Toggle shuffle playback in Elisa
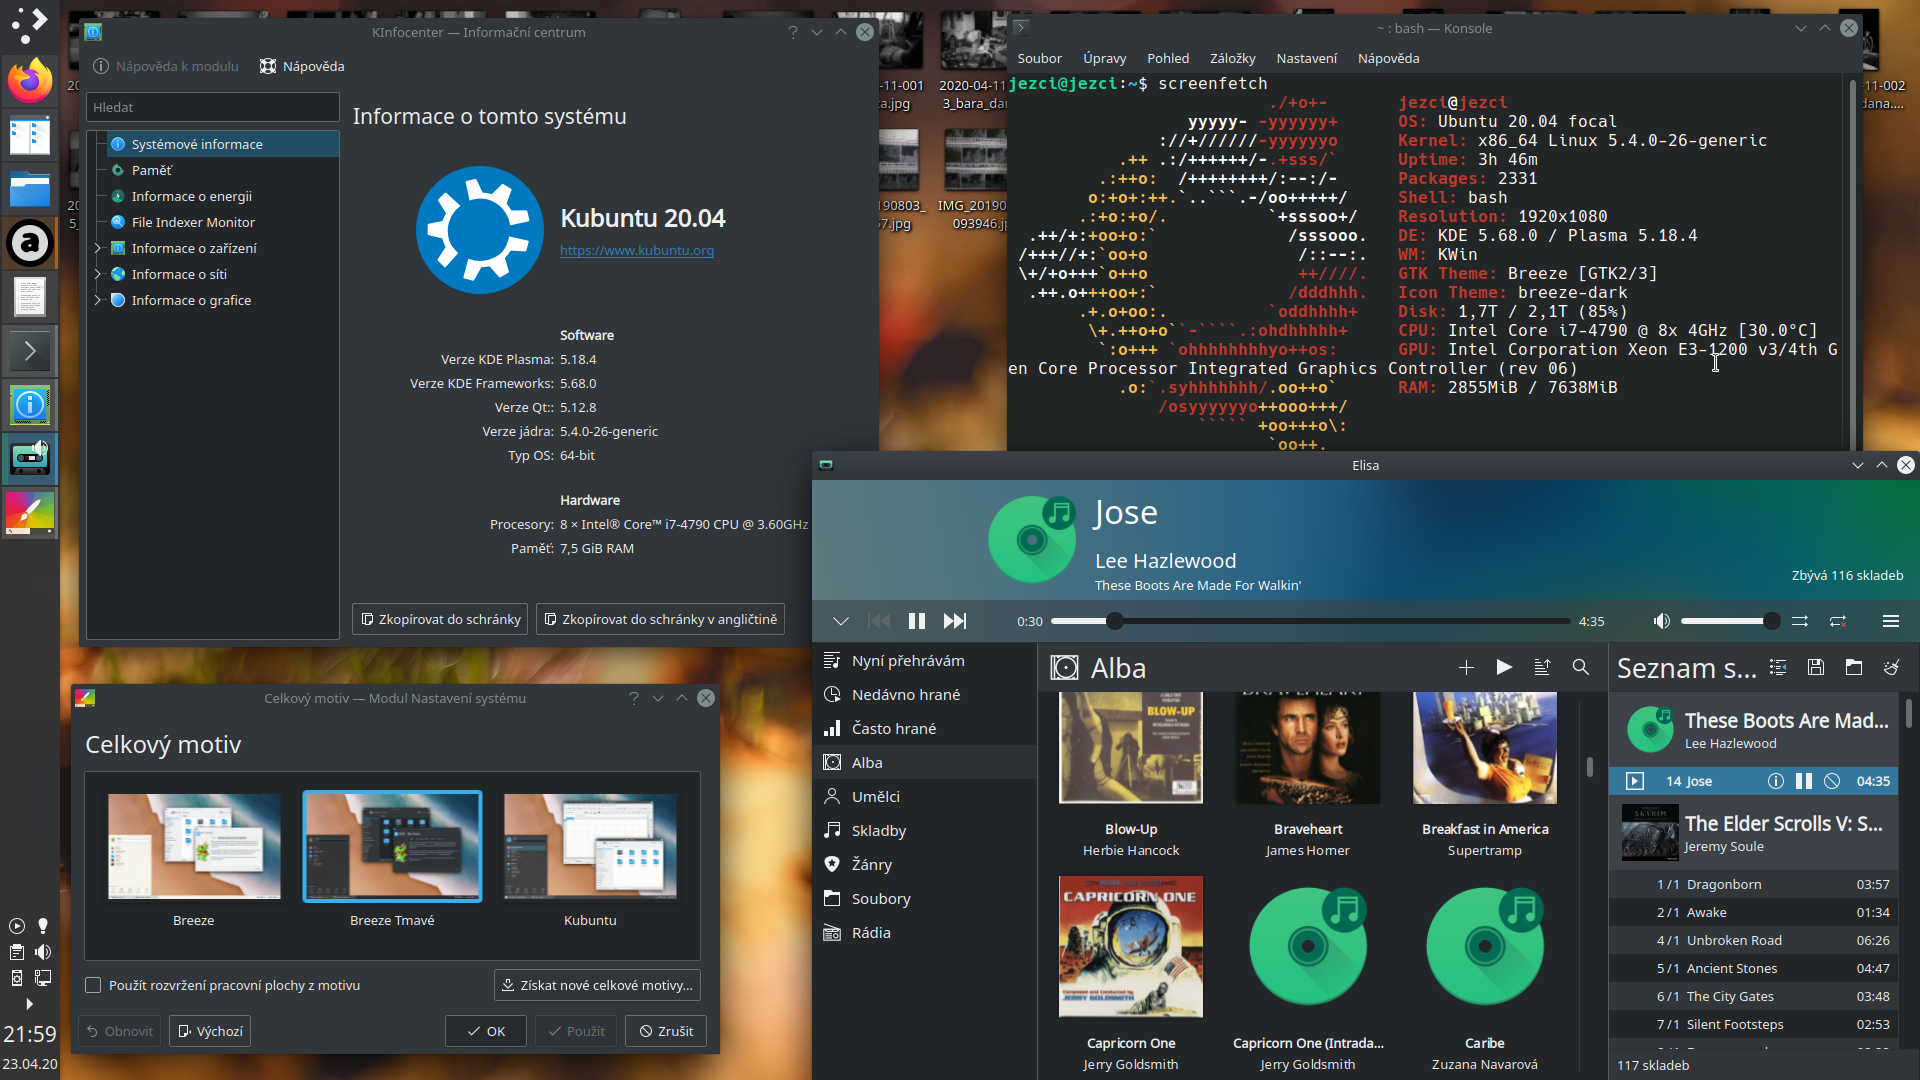The height and width of the screenshot is (1080, 1920). 1800,621
